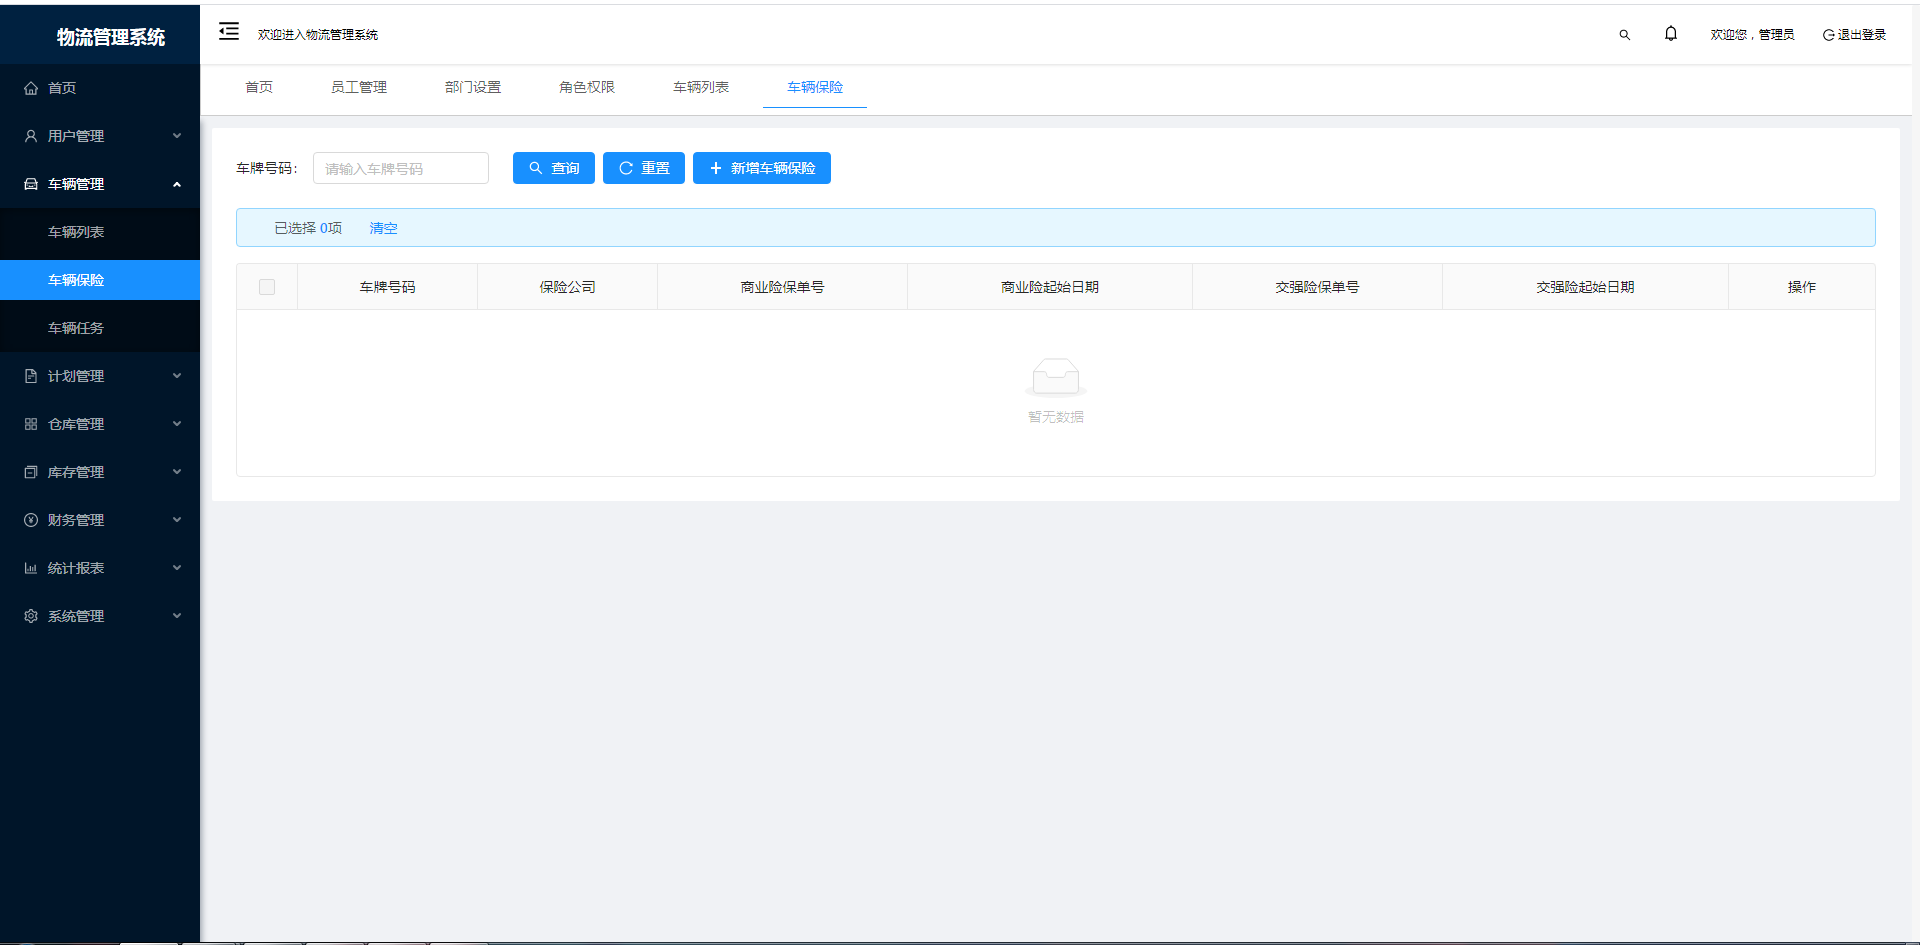
Task: Click the document icon beside 计划管理
Action: pyautogui.click(x=31, y=376)
